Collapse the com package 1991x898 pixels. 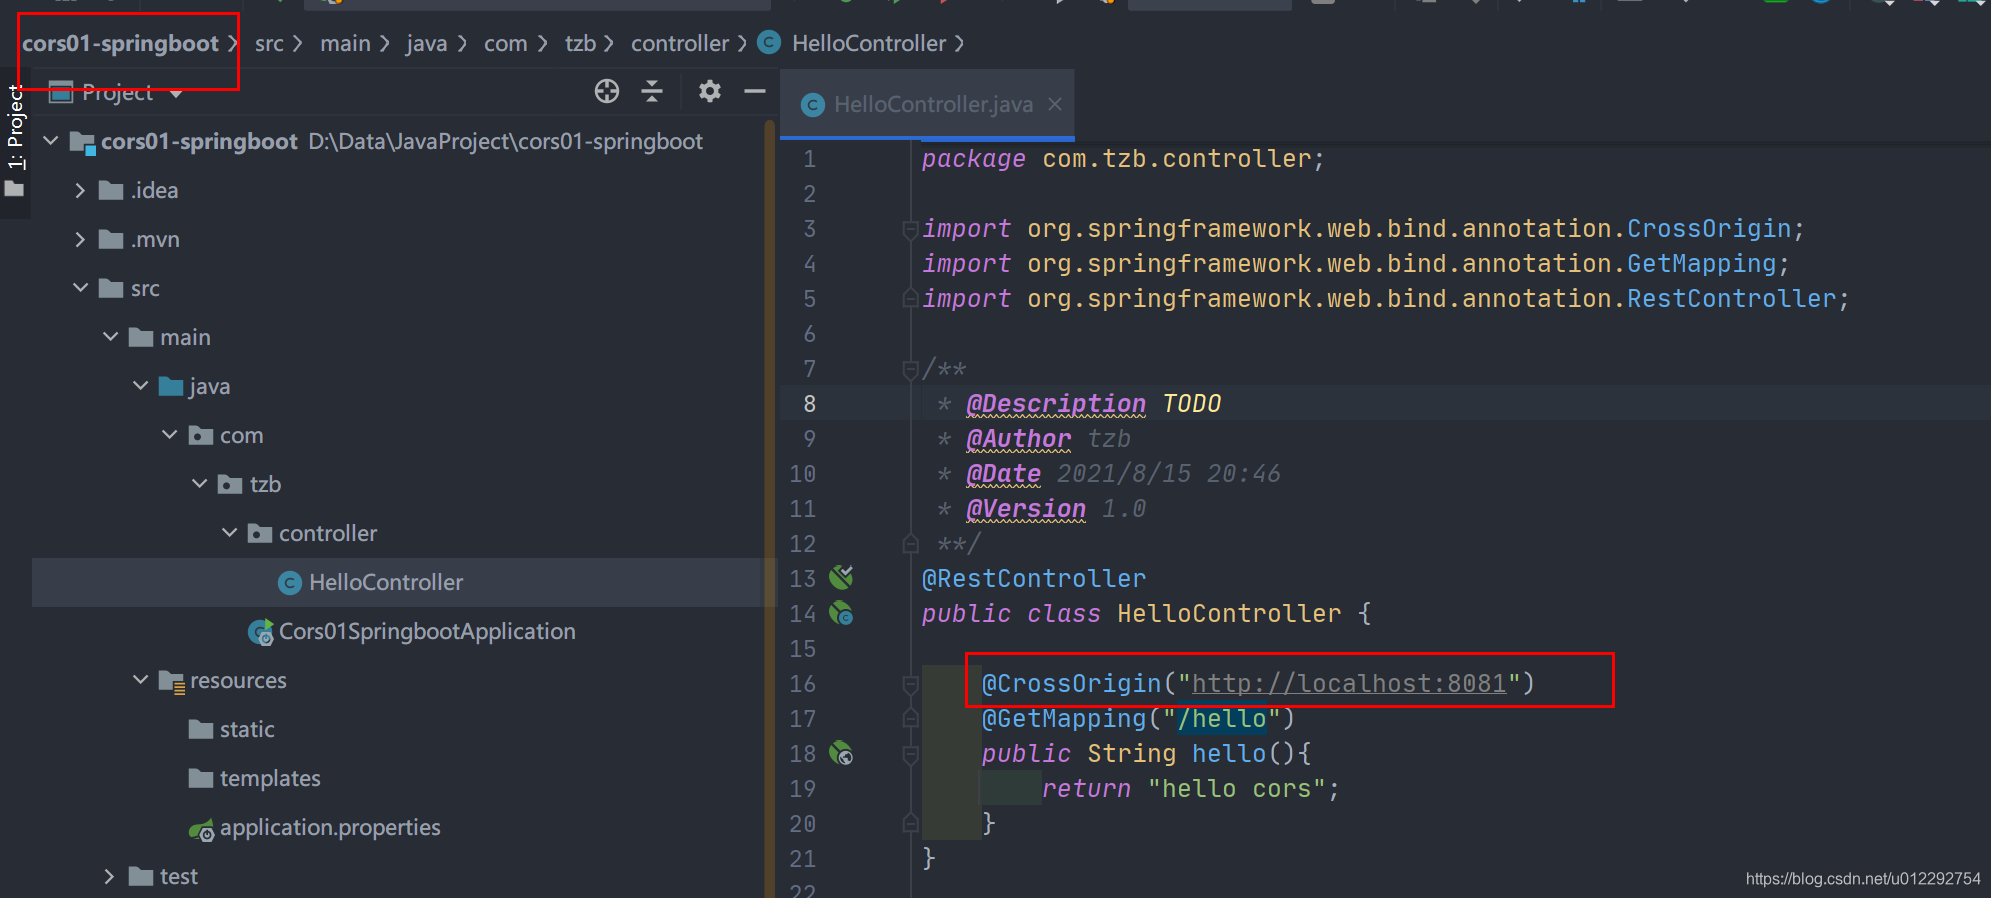170,435
